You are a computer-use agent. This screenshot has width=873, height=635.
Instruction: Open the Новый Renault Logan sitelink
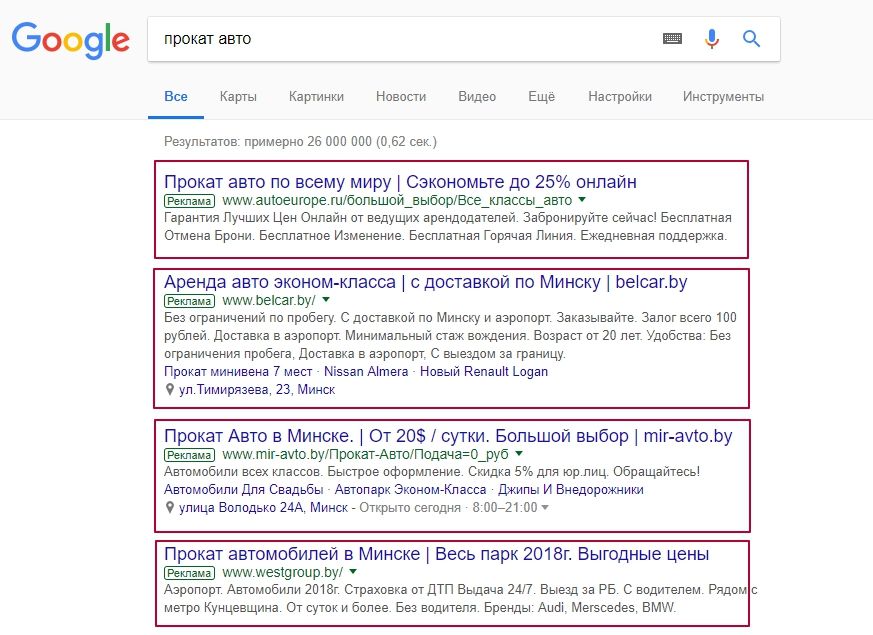(x=484, y=371)
